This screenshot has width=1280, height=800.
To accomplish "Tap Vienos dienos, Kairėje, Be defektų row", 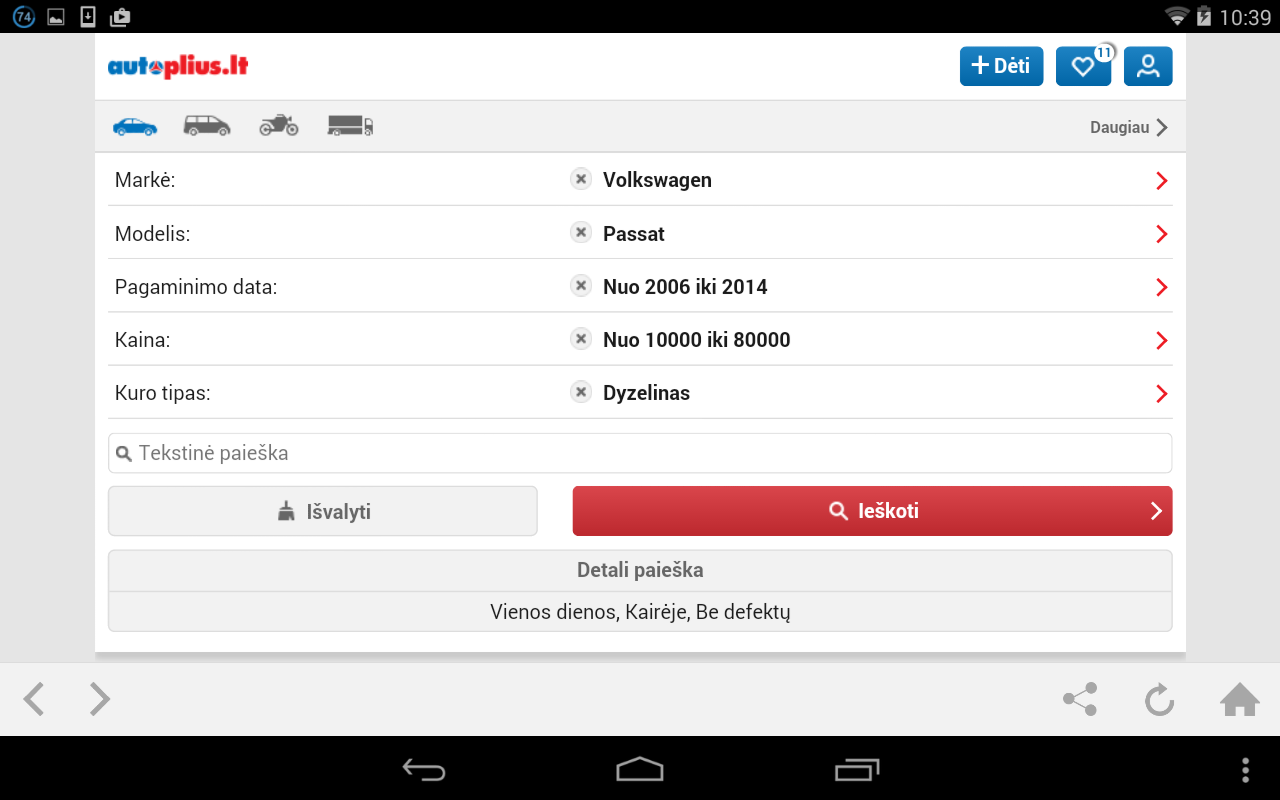I will [x=640, y=612].
